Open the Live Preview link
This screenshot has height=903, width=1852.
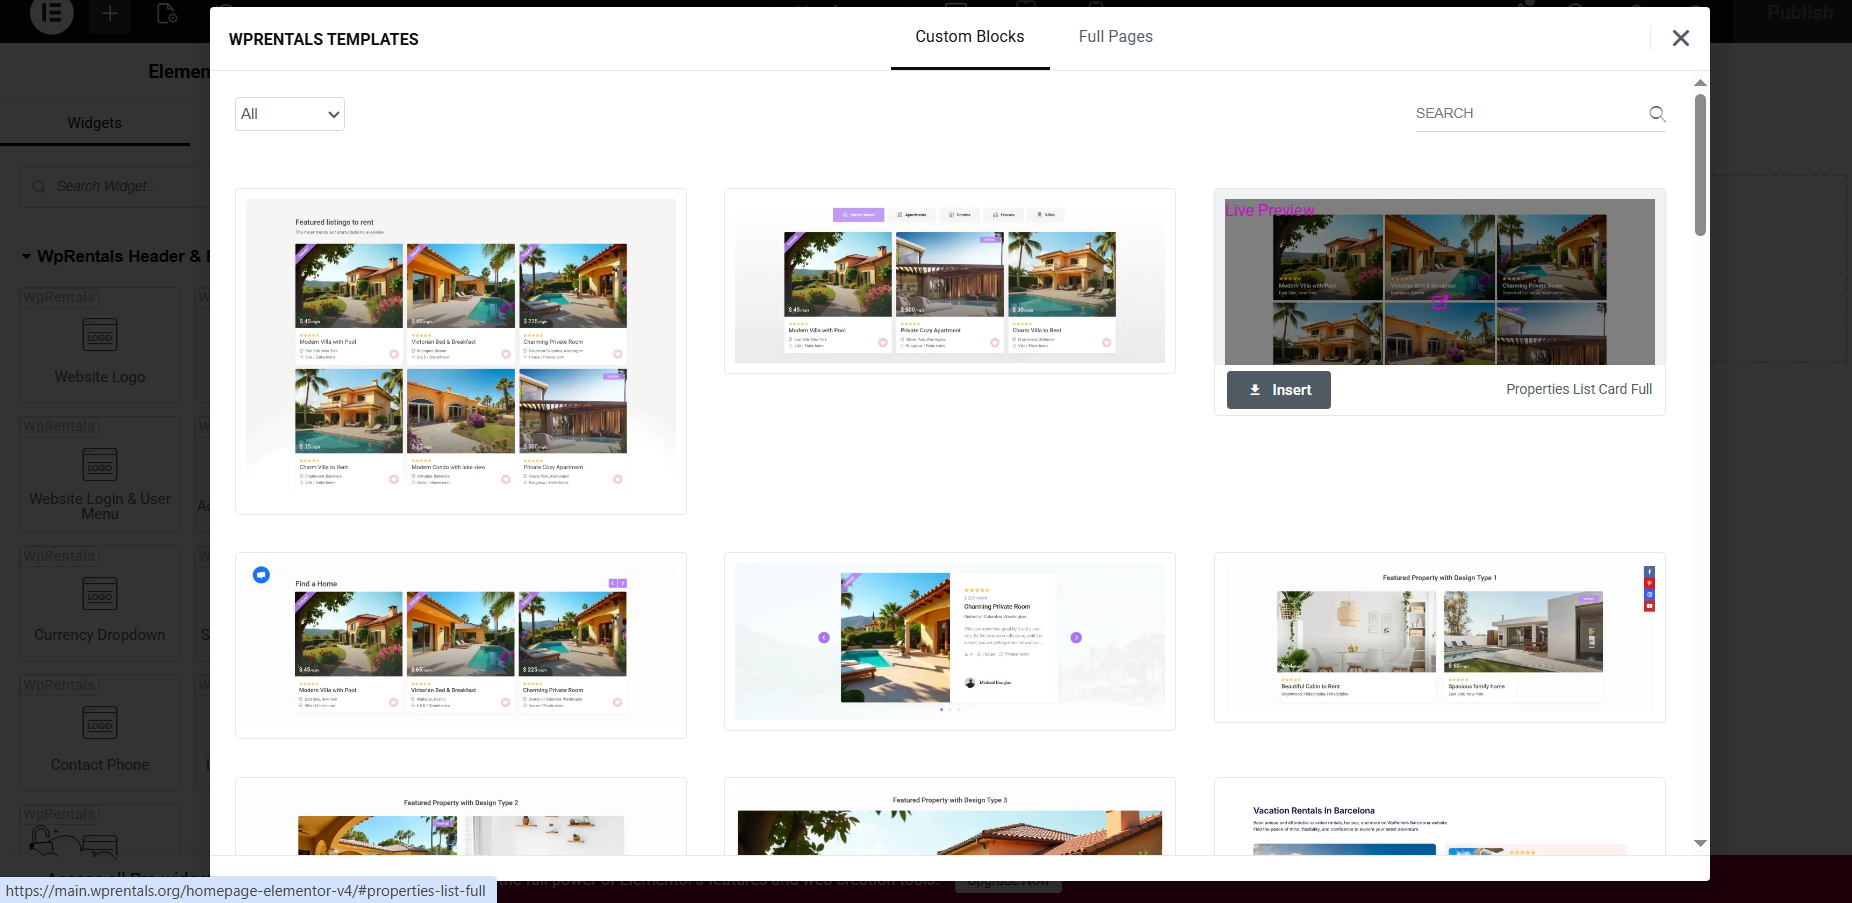click(x=1270, y=210)
